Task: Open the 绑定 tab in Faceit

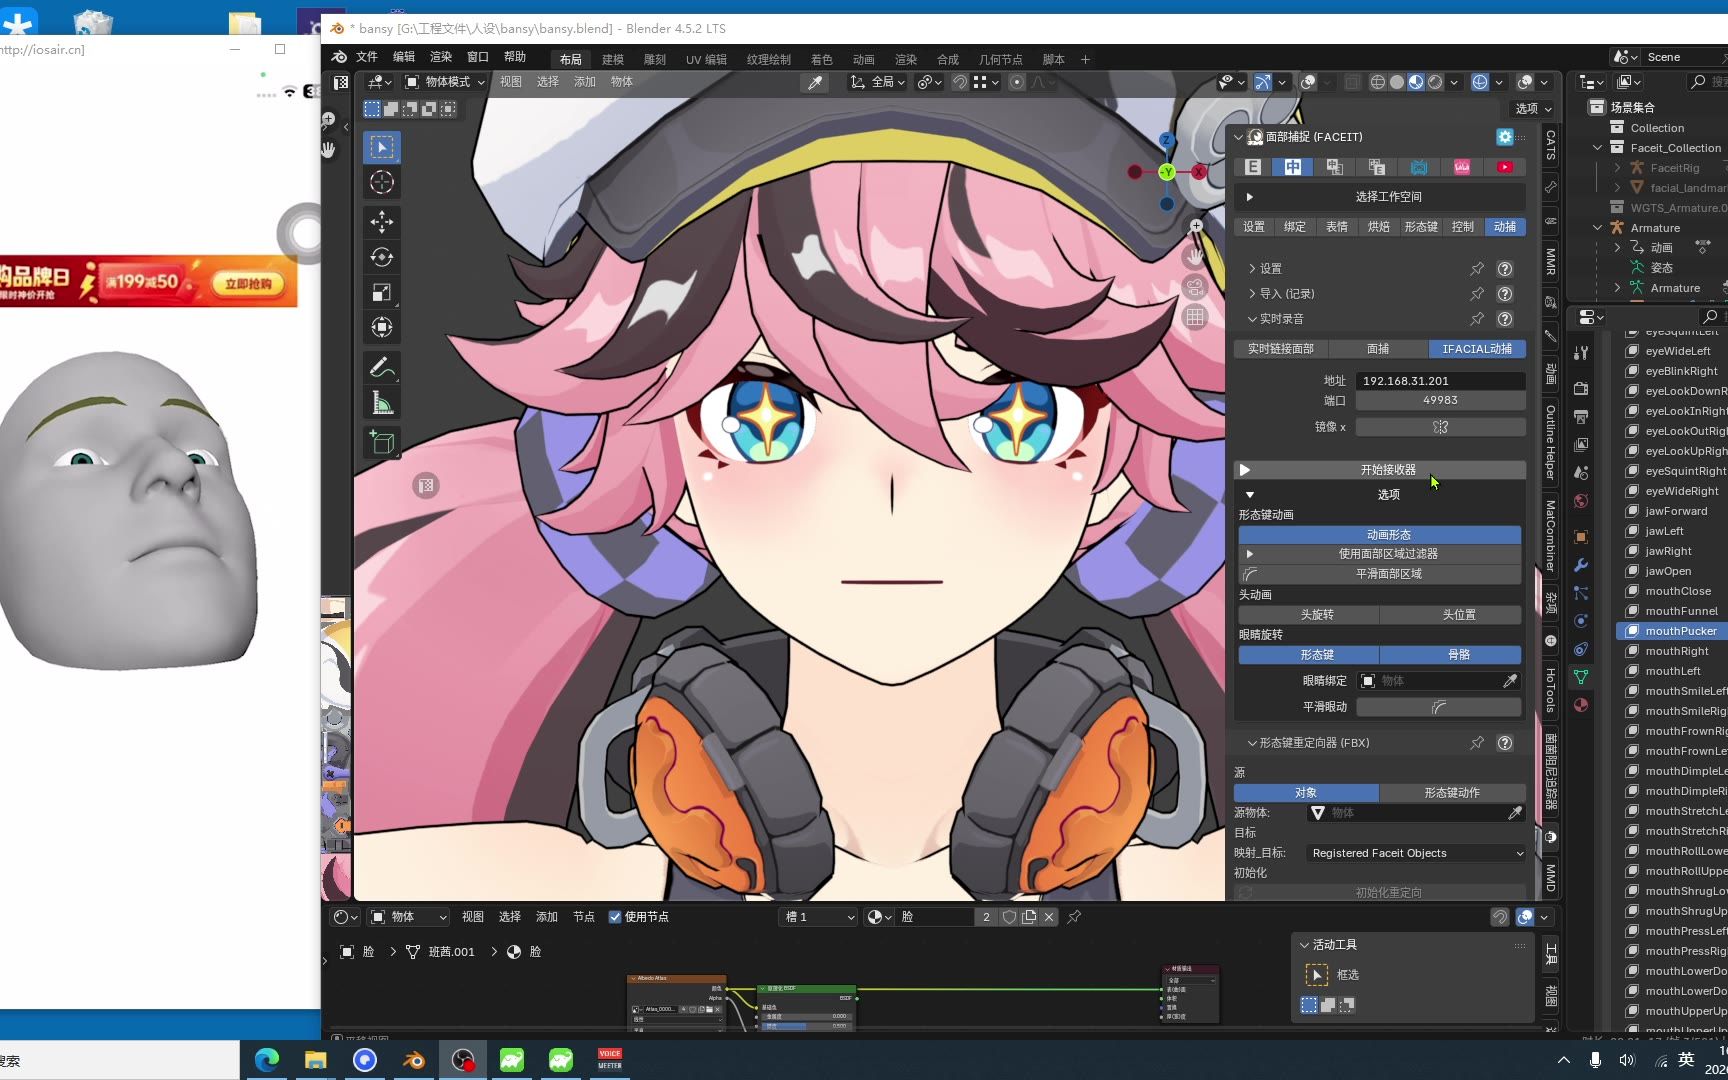Action: (1295, 227)
